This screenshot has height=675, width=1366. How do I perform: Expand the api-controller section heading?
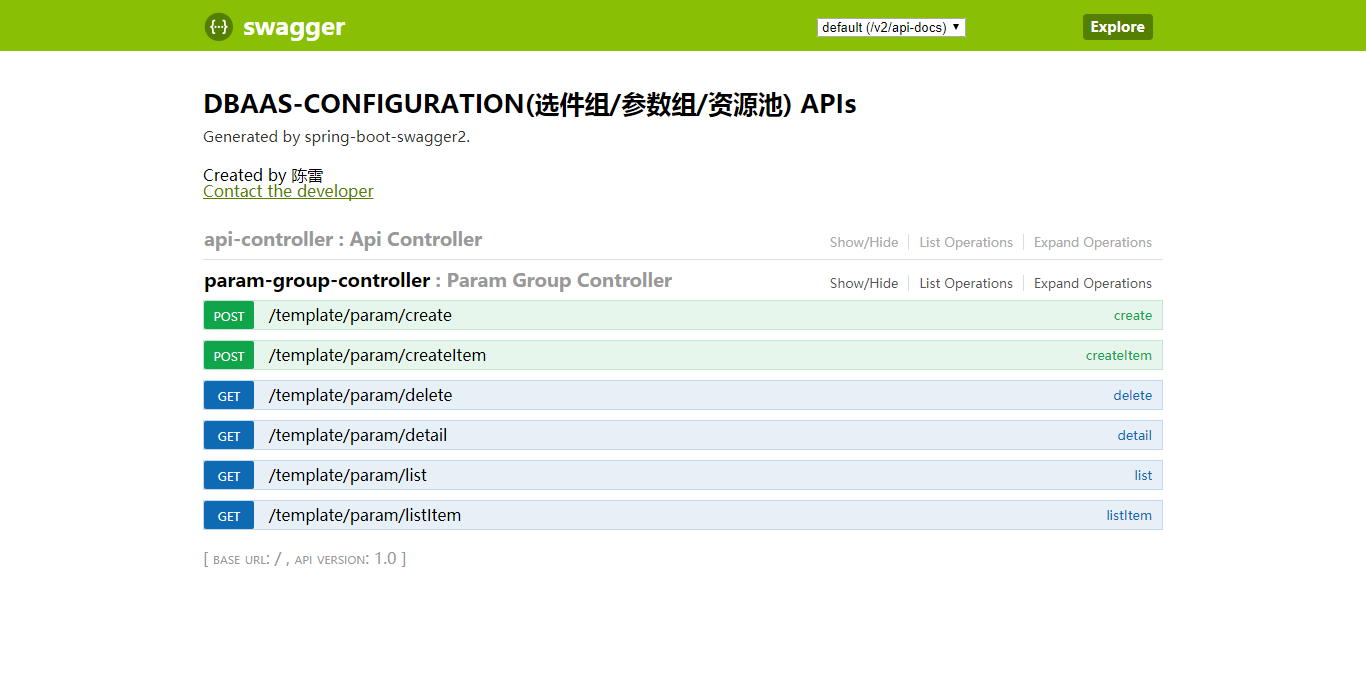[343, 239]
